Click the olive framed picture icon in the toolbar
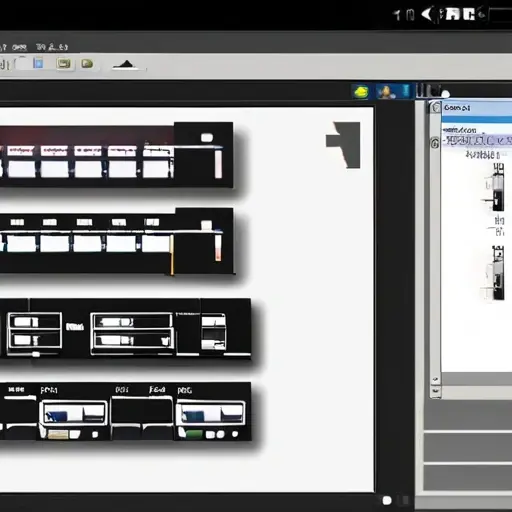 point(63,63)
